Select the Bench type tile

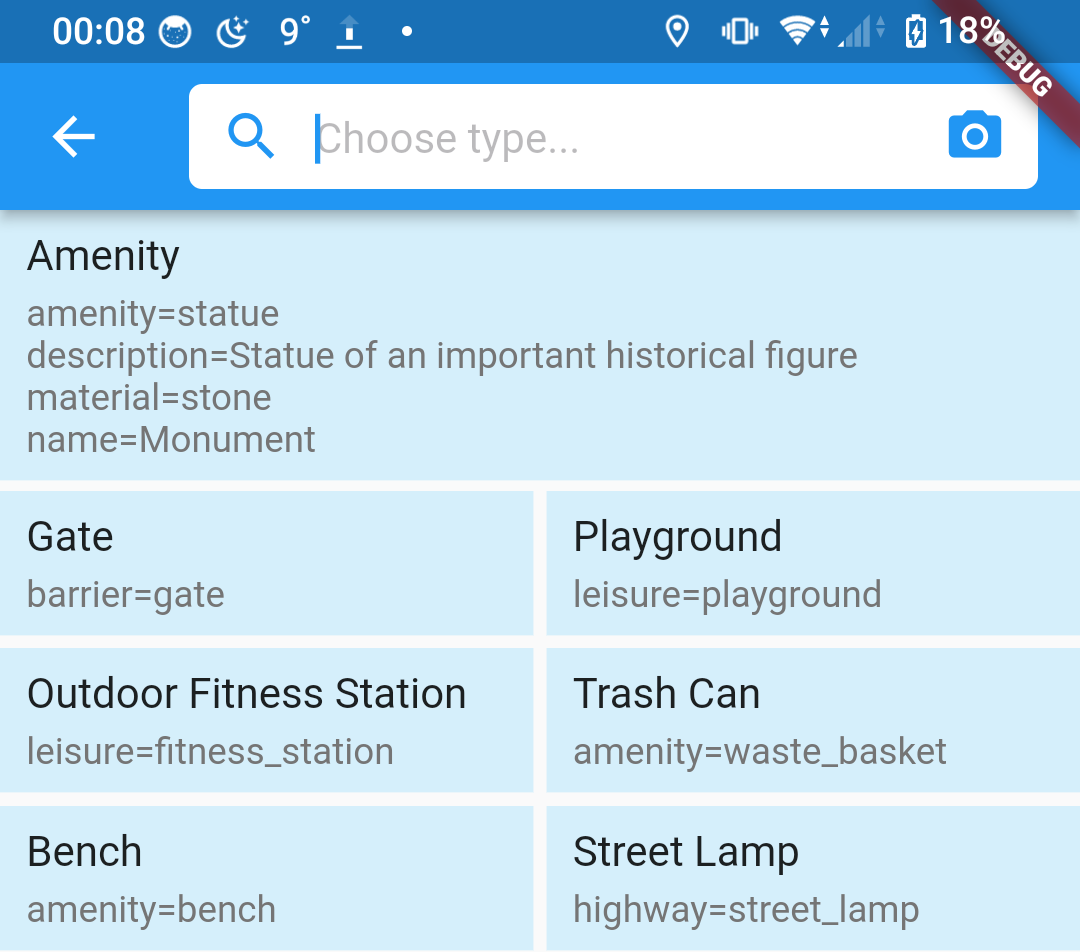coord(266,878)
